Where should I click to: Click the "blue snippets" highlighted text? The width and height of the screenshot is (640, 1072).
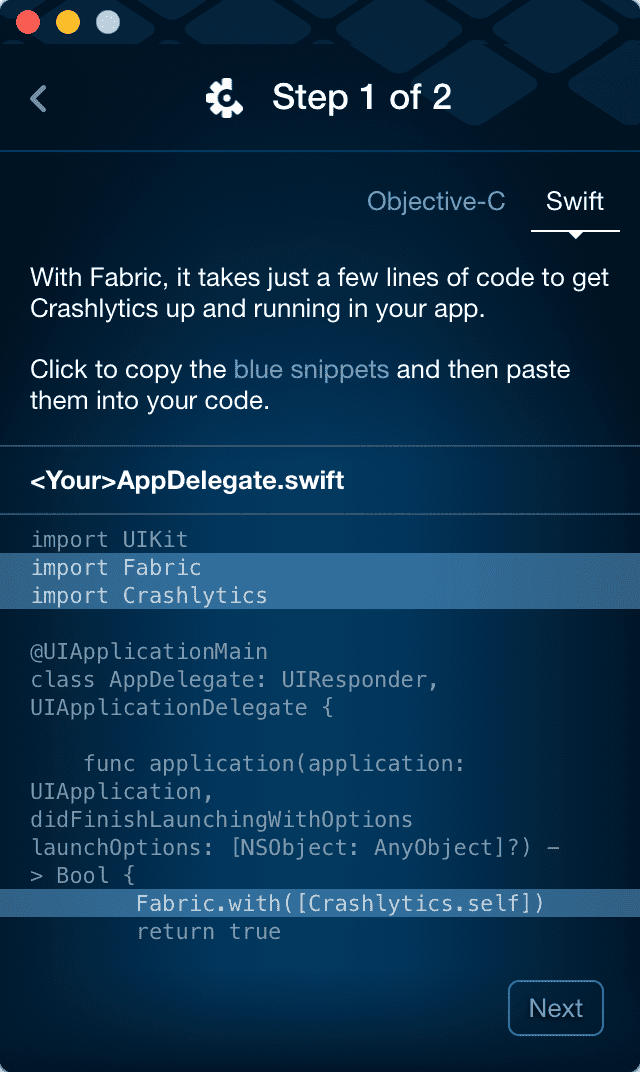[x=311, y=369]
